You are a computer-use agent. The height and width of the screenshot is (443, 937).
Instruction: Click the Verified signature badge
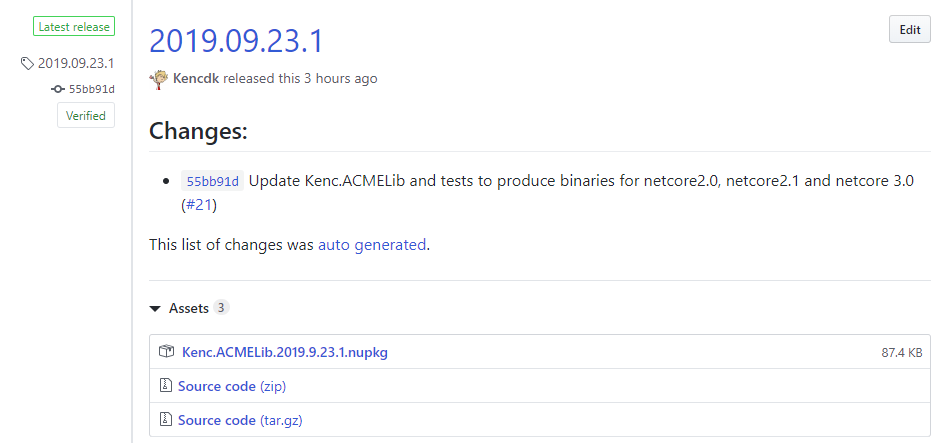(x=85, y=115)
